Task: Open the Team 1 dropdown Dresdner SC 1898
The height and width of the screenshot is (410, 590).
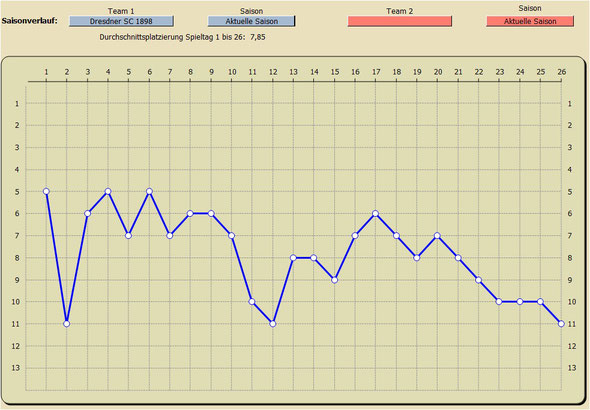Action: [121, 21]
